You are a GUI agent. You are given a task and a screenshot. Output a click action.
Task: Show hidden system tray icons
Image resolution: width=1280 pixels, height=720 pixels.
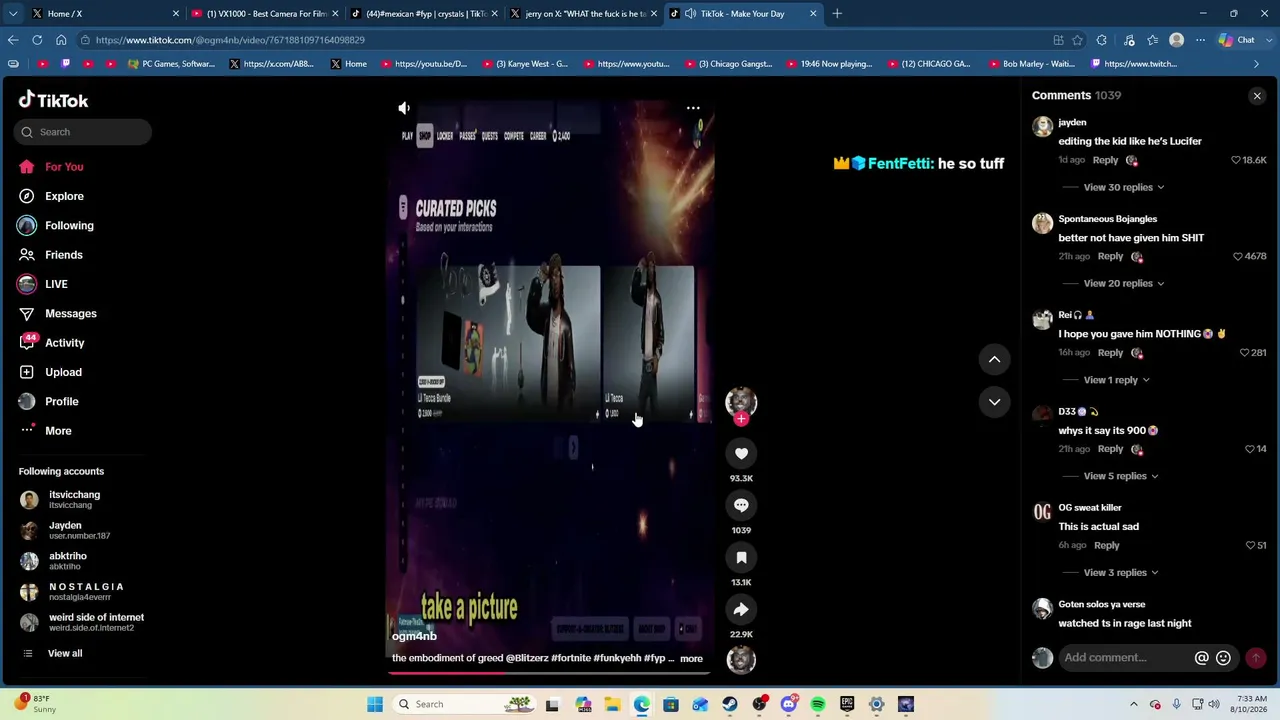pos(1133,704)
